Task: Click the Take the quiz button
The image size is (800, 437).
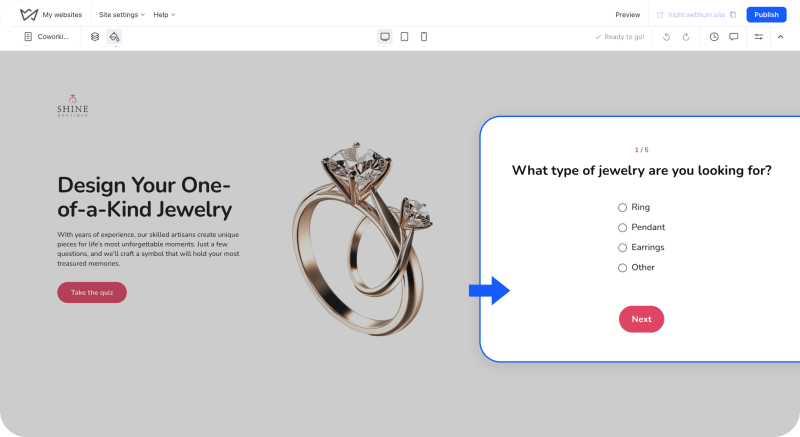Action: (x=92, y=292)
